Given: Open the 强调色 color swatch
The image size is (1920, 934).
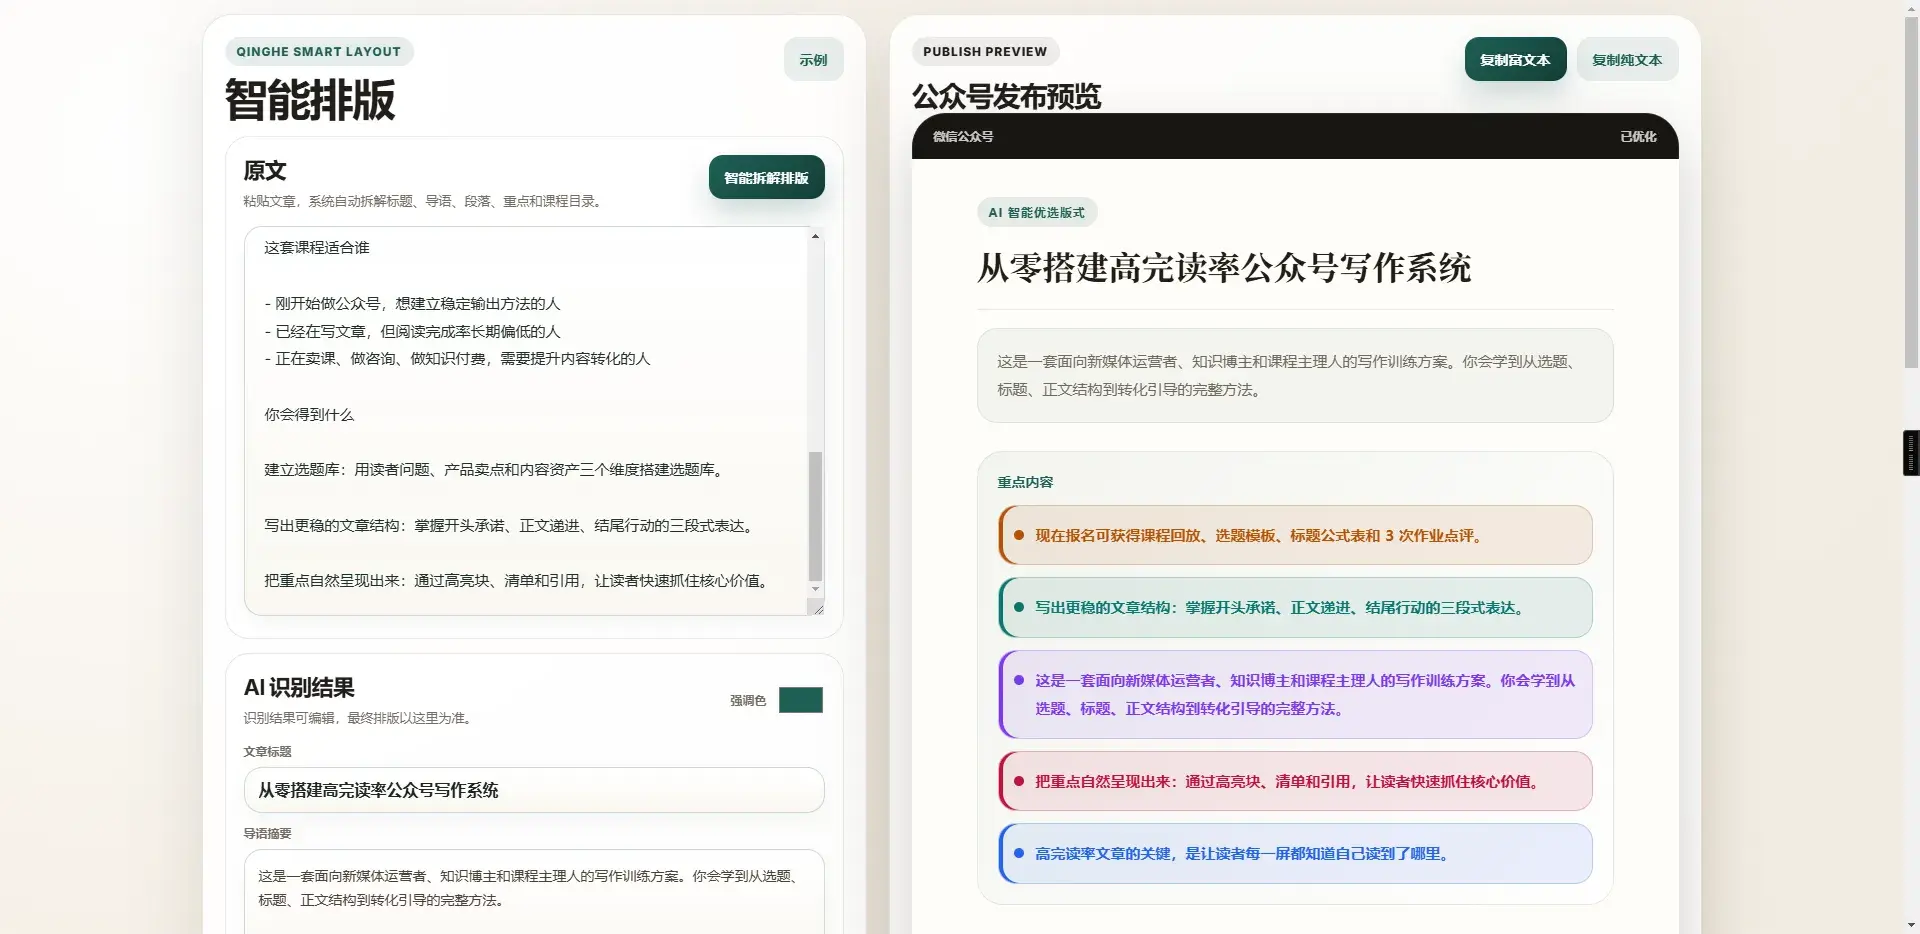Looking at the screenshot, I should (x=800, y=700).
